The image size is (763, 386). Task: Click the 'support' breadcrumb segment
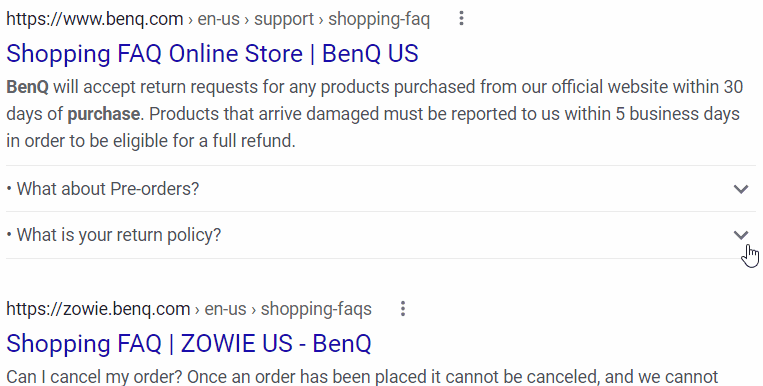pyautogui.click(x=284, y=19)
